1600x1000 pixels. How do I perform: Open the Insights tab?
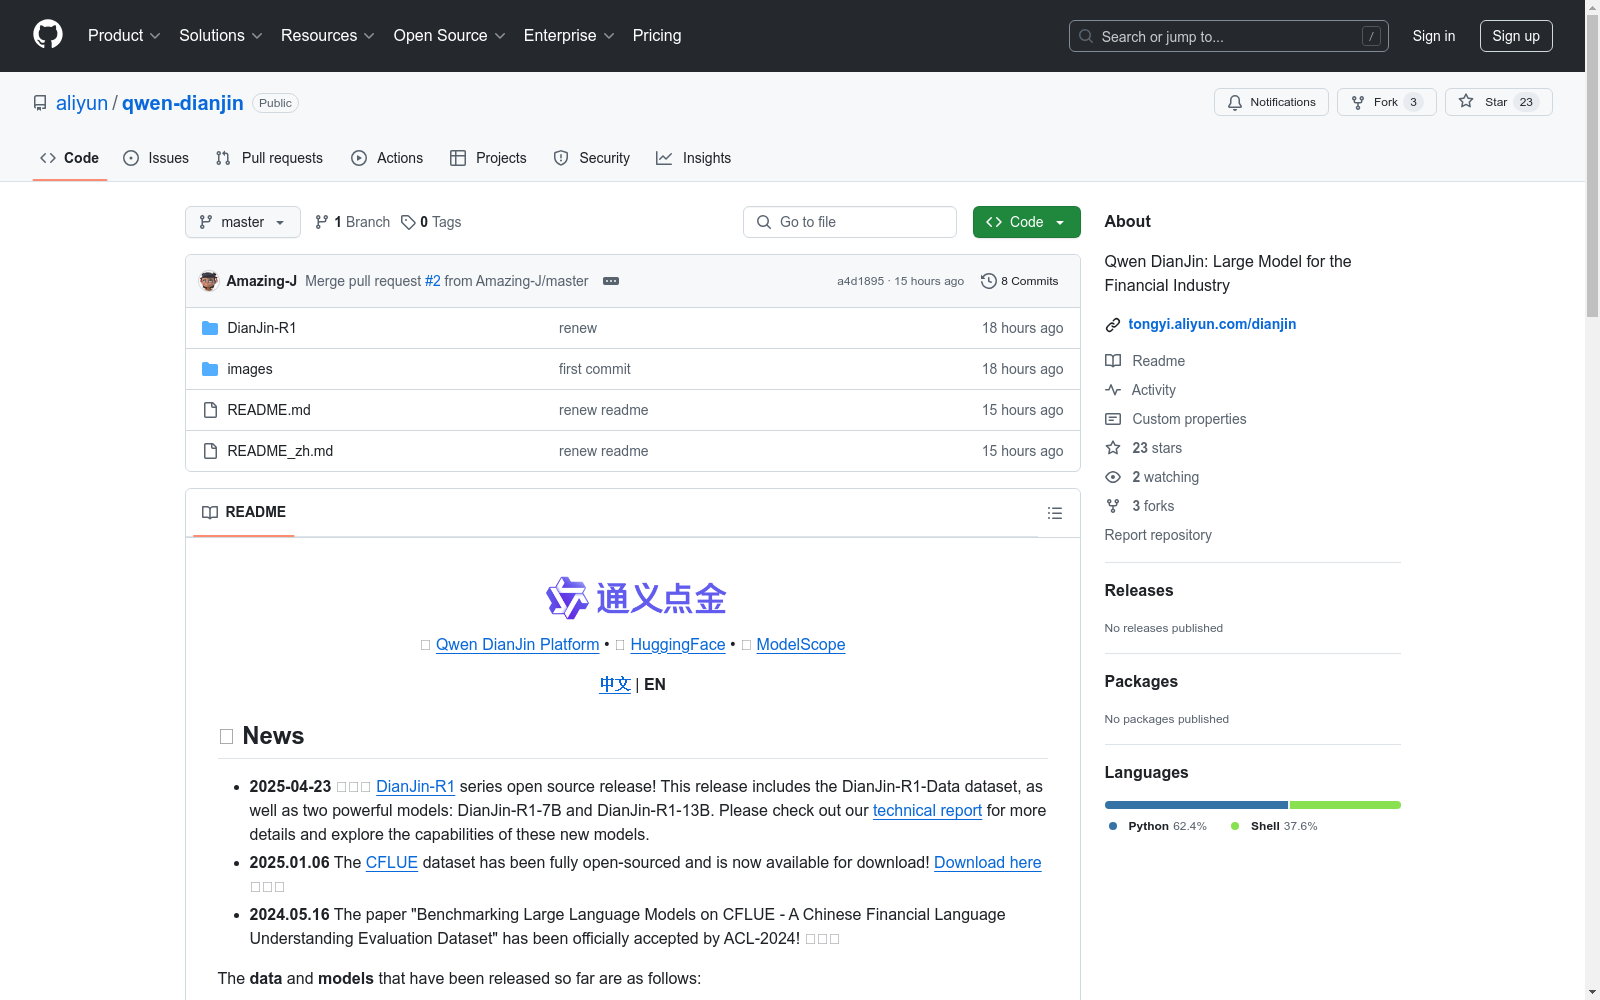[693, 158]
